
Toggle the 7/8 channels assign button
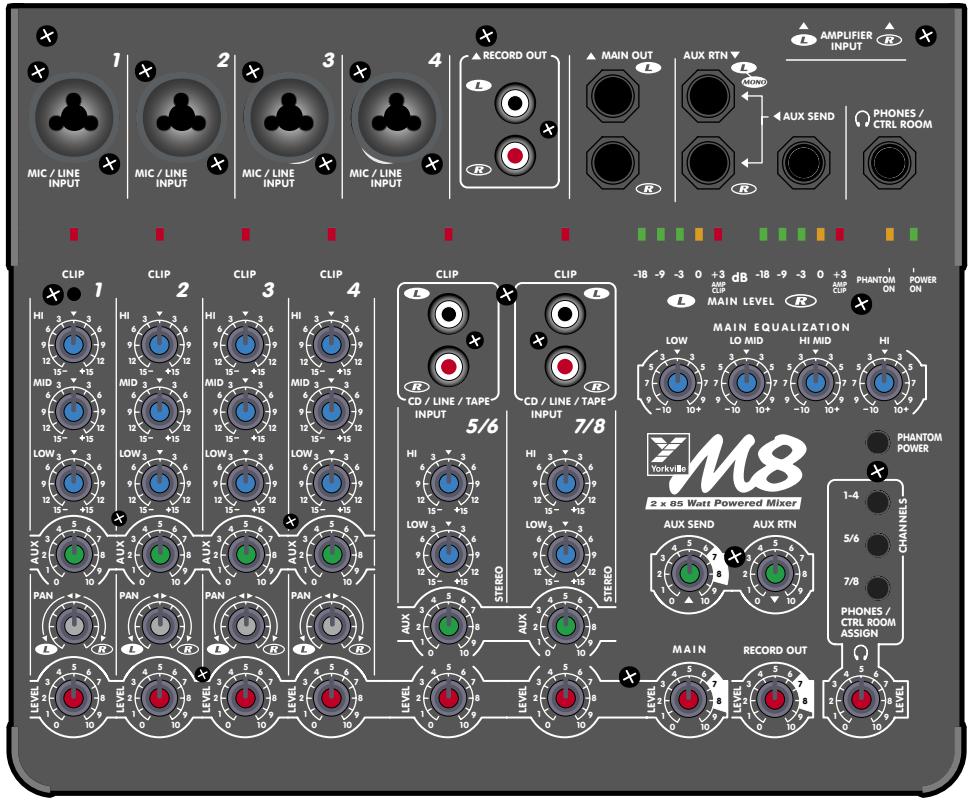pyautogui.click(x=877, y=587)
